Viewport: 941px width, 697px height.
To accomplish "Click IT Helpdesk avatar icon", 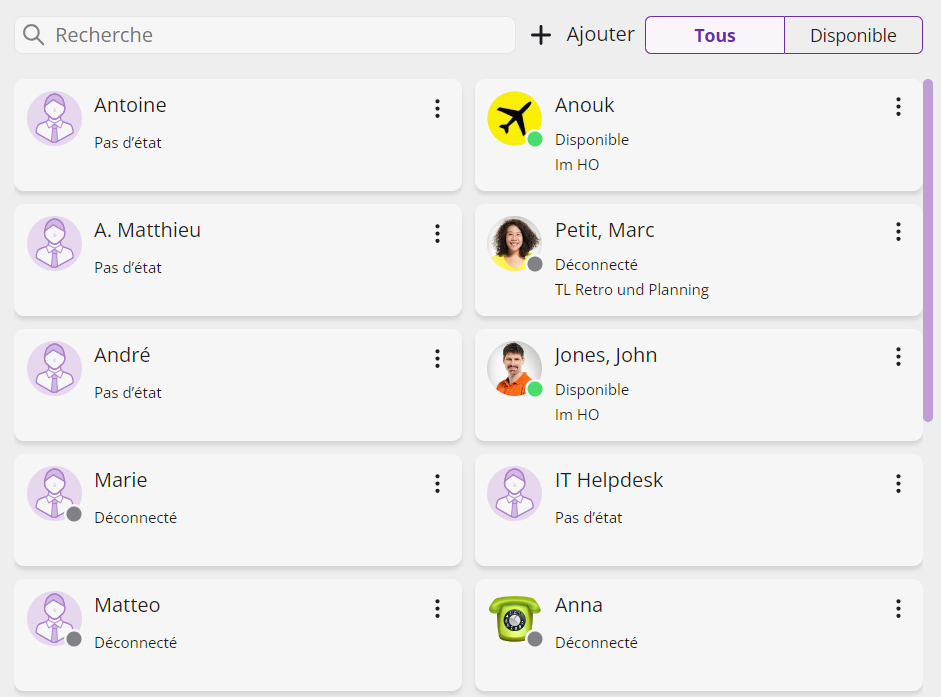I will point(514,493).
